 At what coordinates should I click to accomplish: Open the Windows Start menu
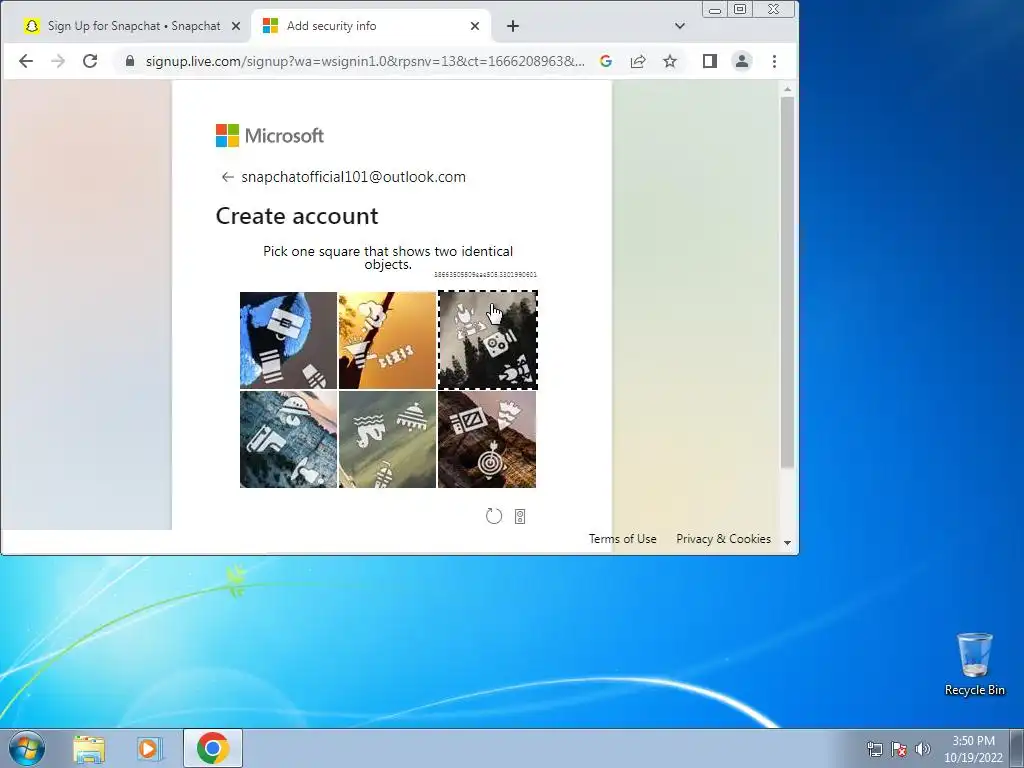[x=27, y=748]
